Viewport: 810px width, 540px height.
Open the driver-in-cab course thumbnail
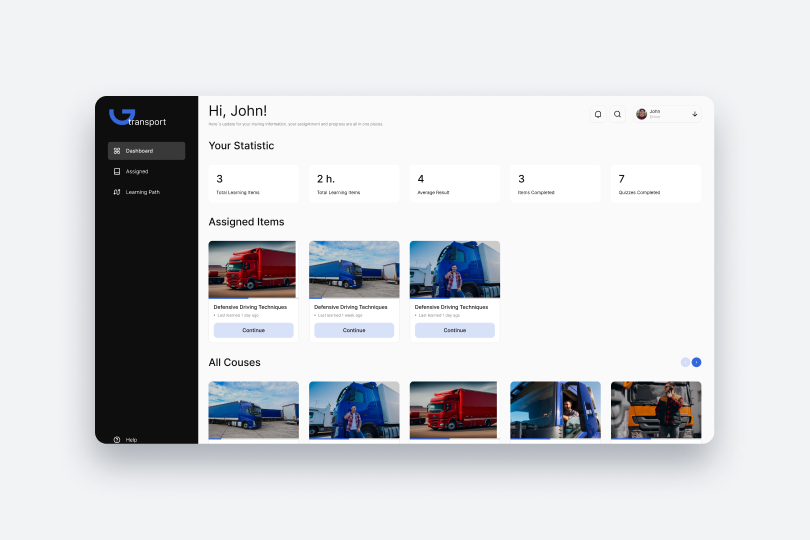pyautogui.click(x=555, y=409)
